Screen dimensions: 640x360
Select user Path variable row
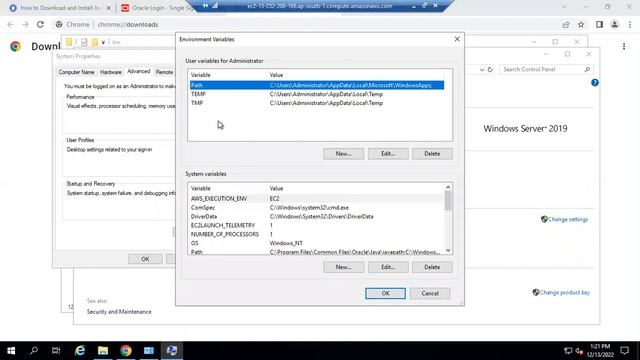(x=317, y=85)
